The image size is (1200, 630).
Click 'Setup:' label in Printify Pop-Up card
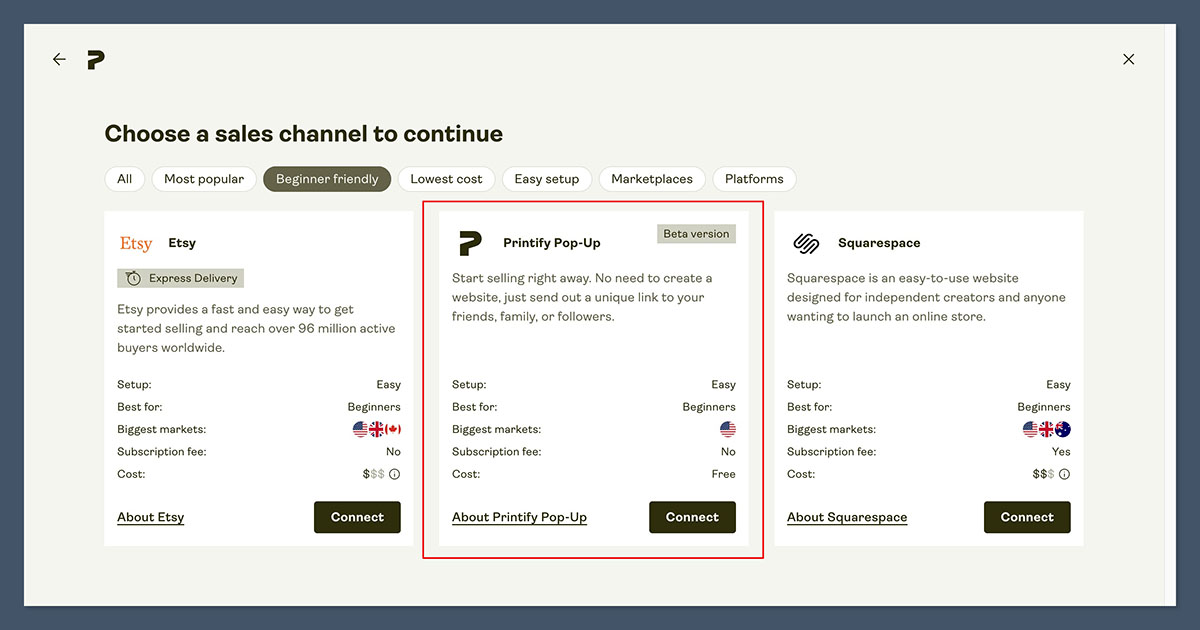click(469, 385)
